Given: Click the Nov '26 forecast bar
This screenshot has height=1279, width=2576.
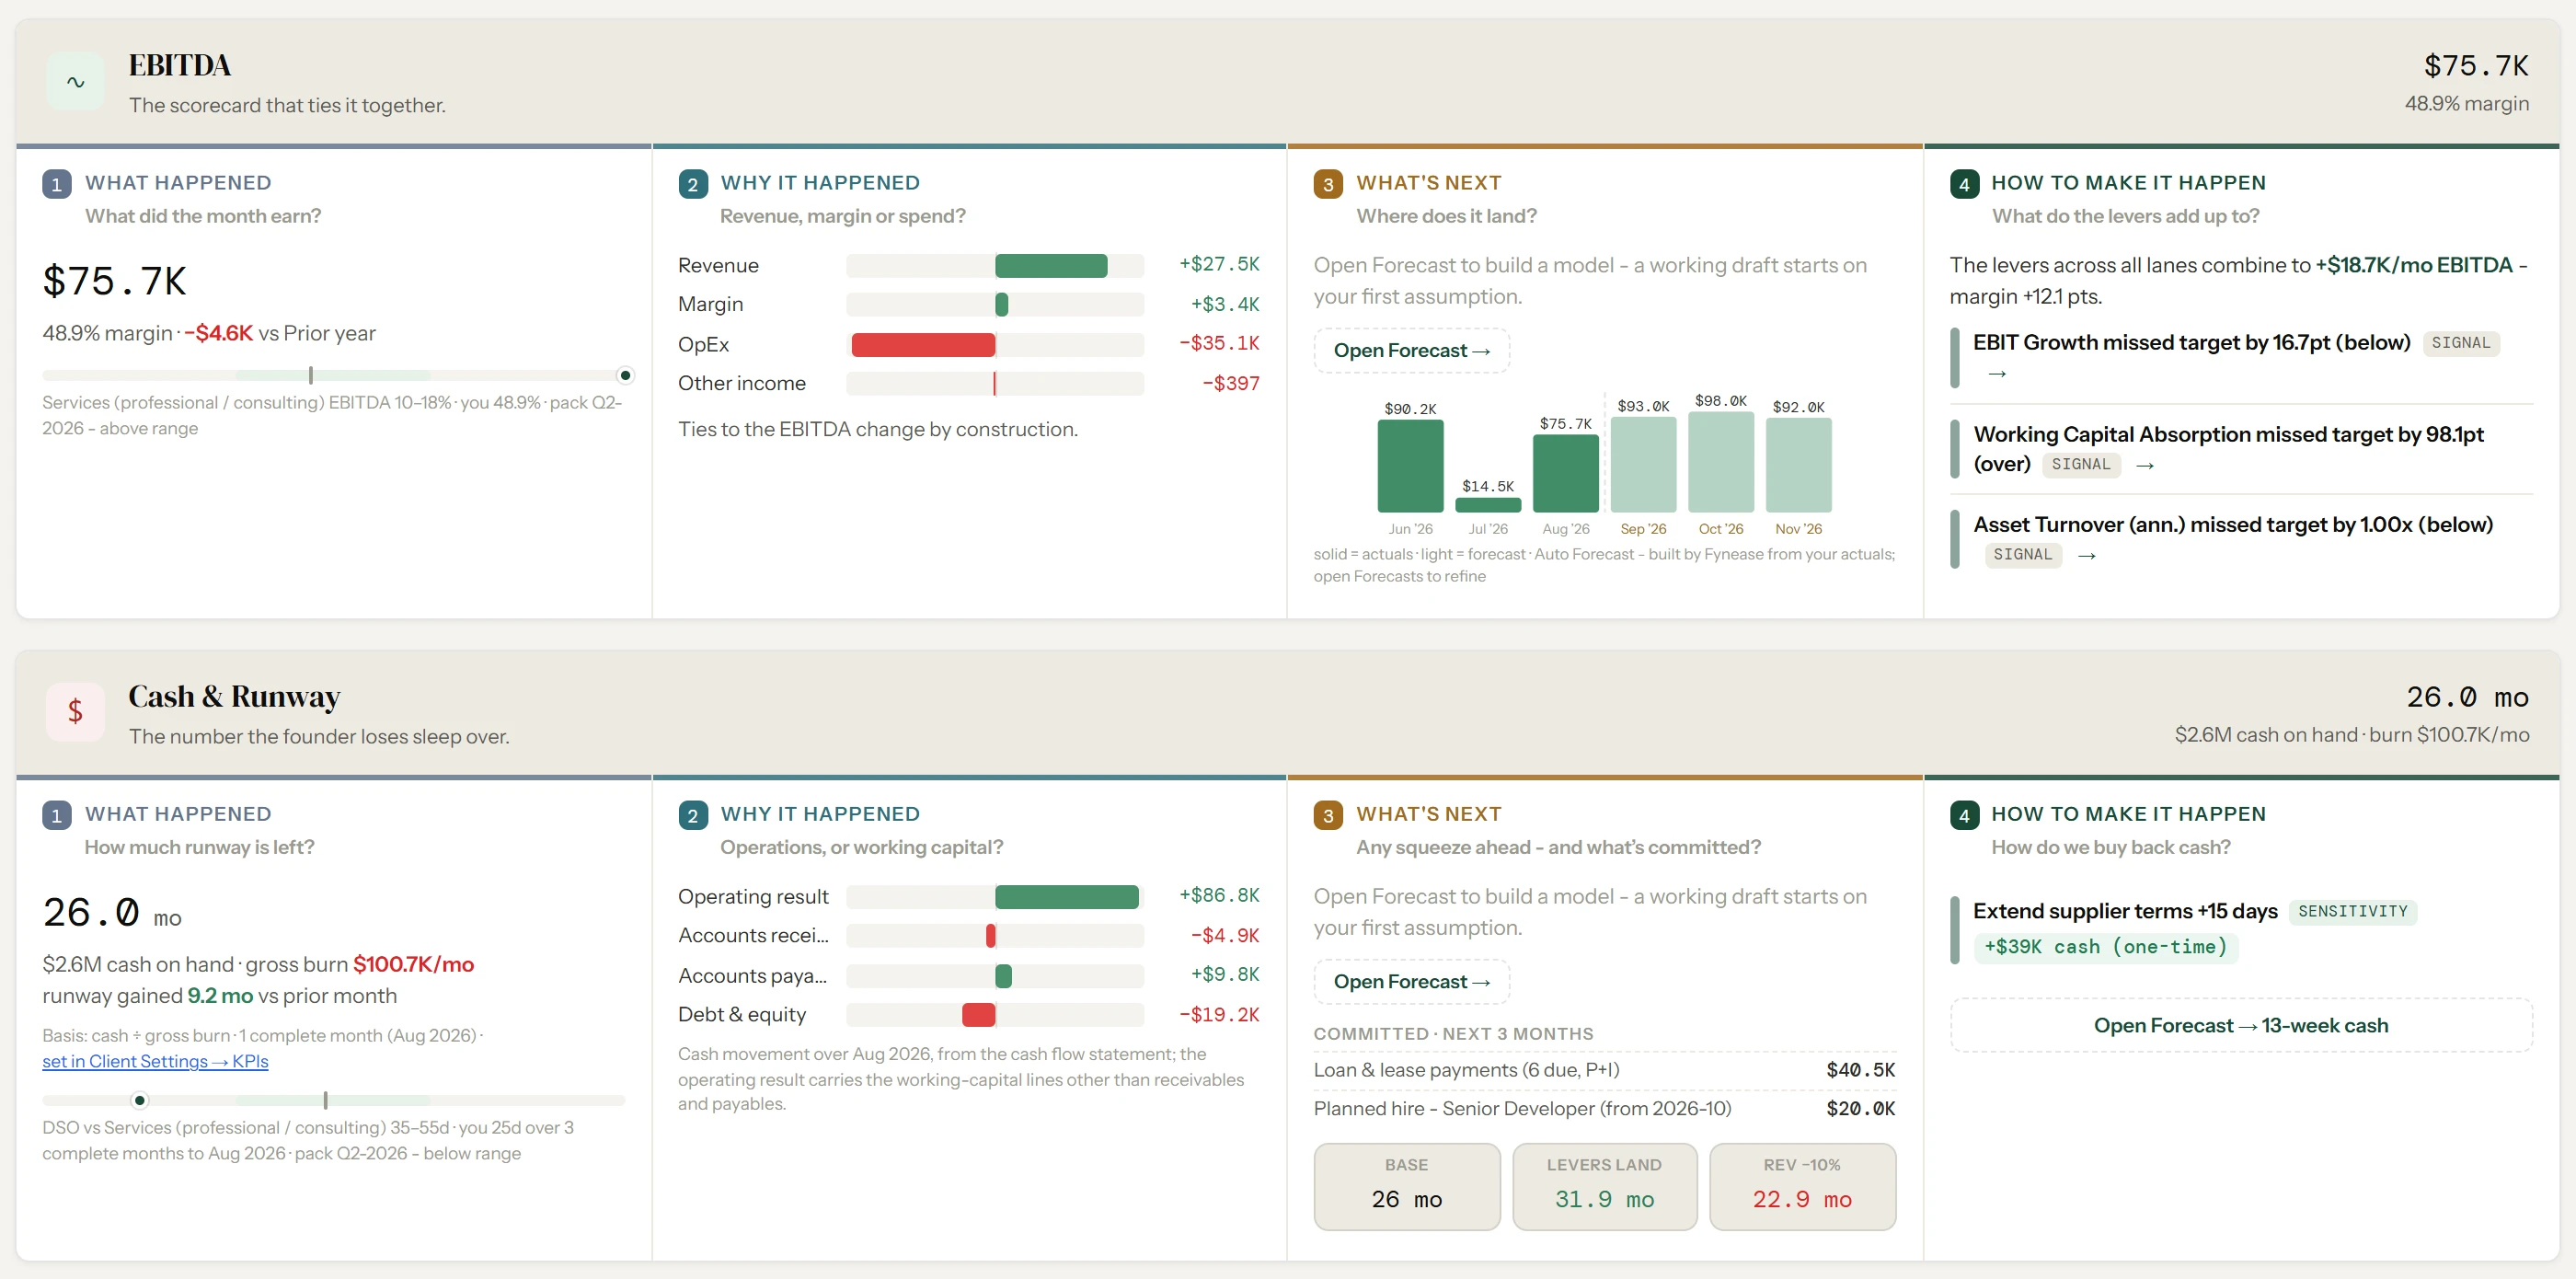Looking at the screenshot, I should click(1798, 465).
